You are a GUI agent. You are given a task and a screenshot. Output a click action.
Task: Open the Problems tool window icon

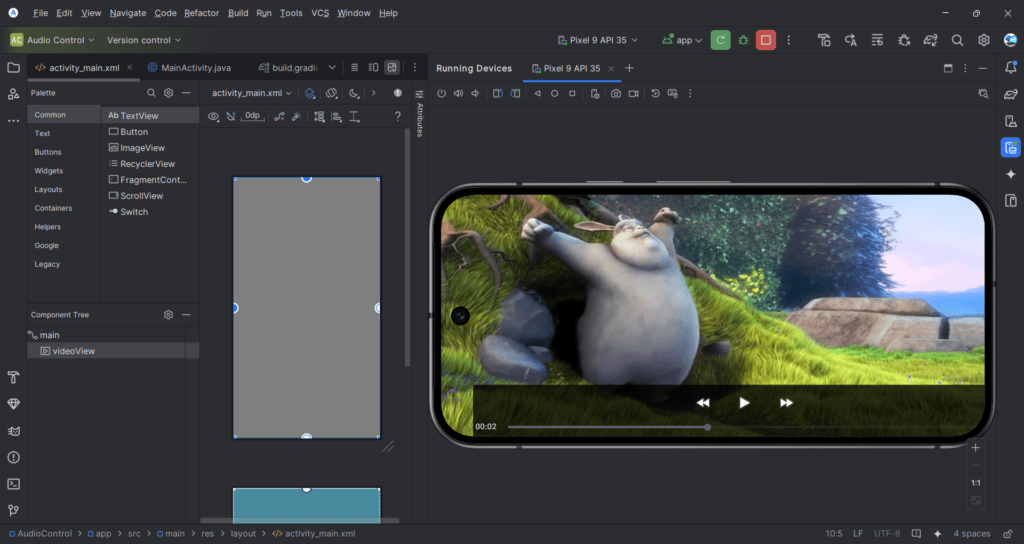coord(13,457)
